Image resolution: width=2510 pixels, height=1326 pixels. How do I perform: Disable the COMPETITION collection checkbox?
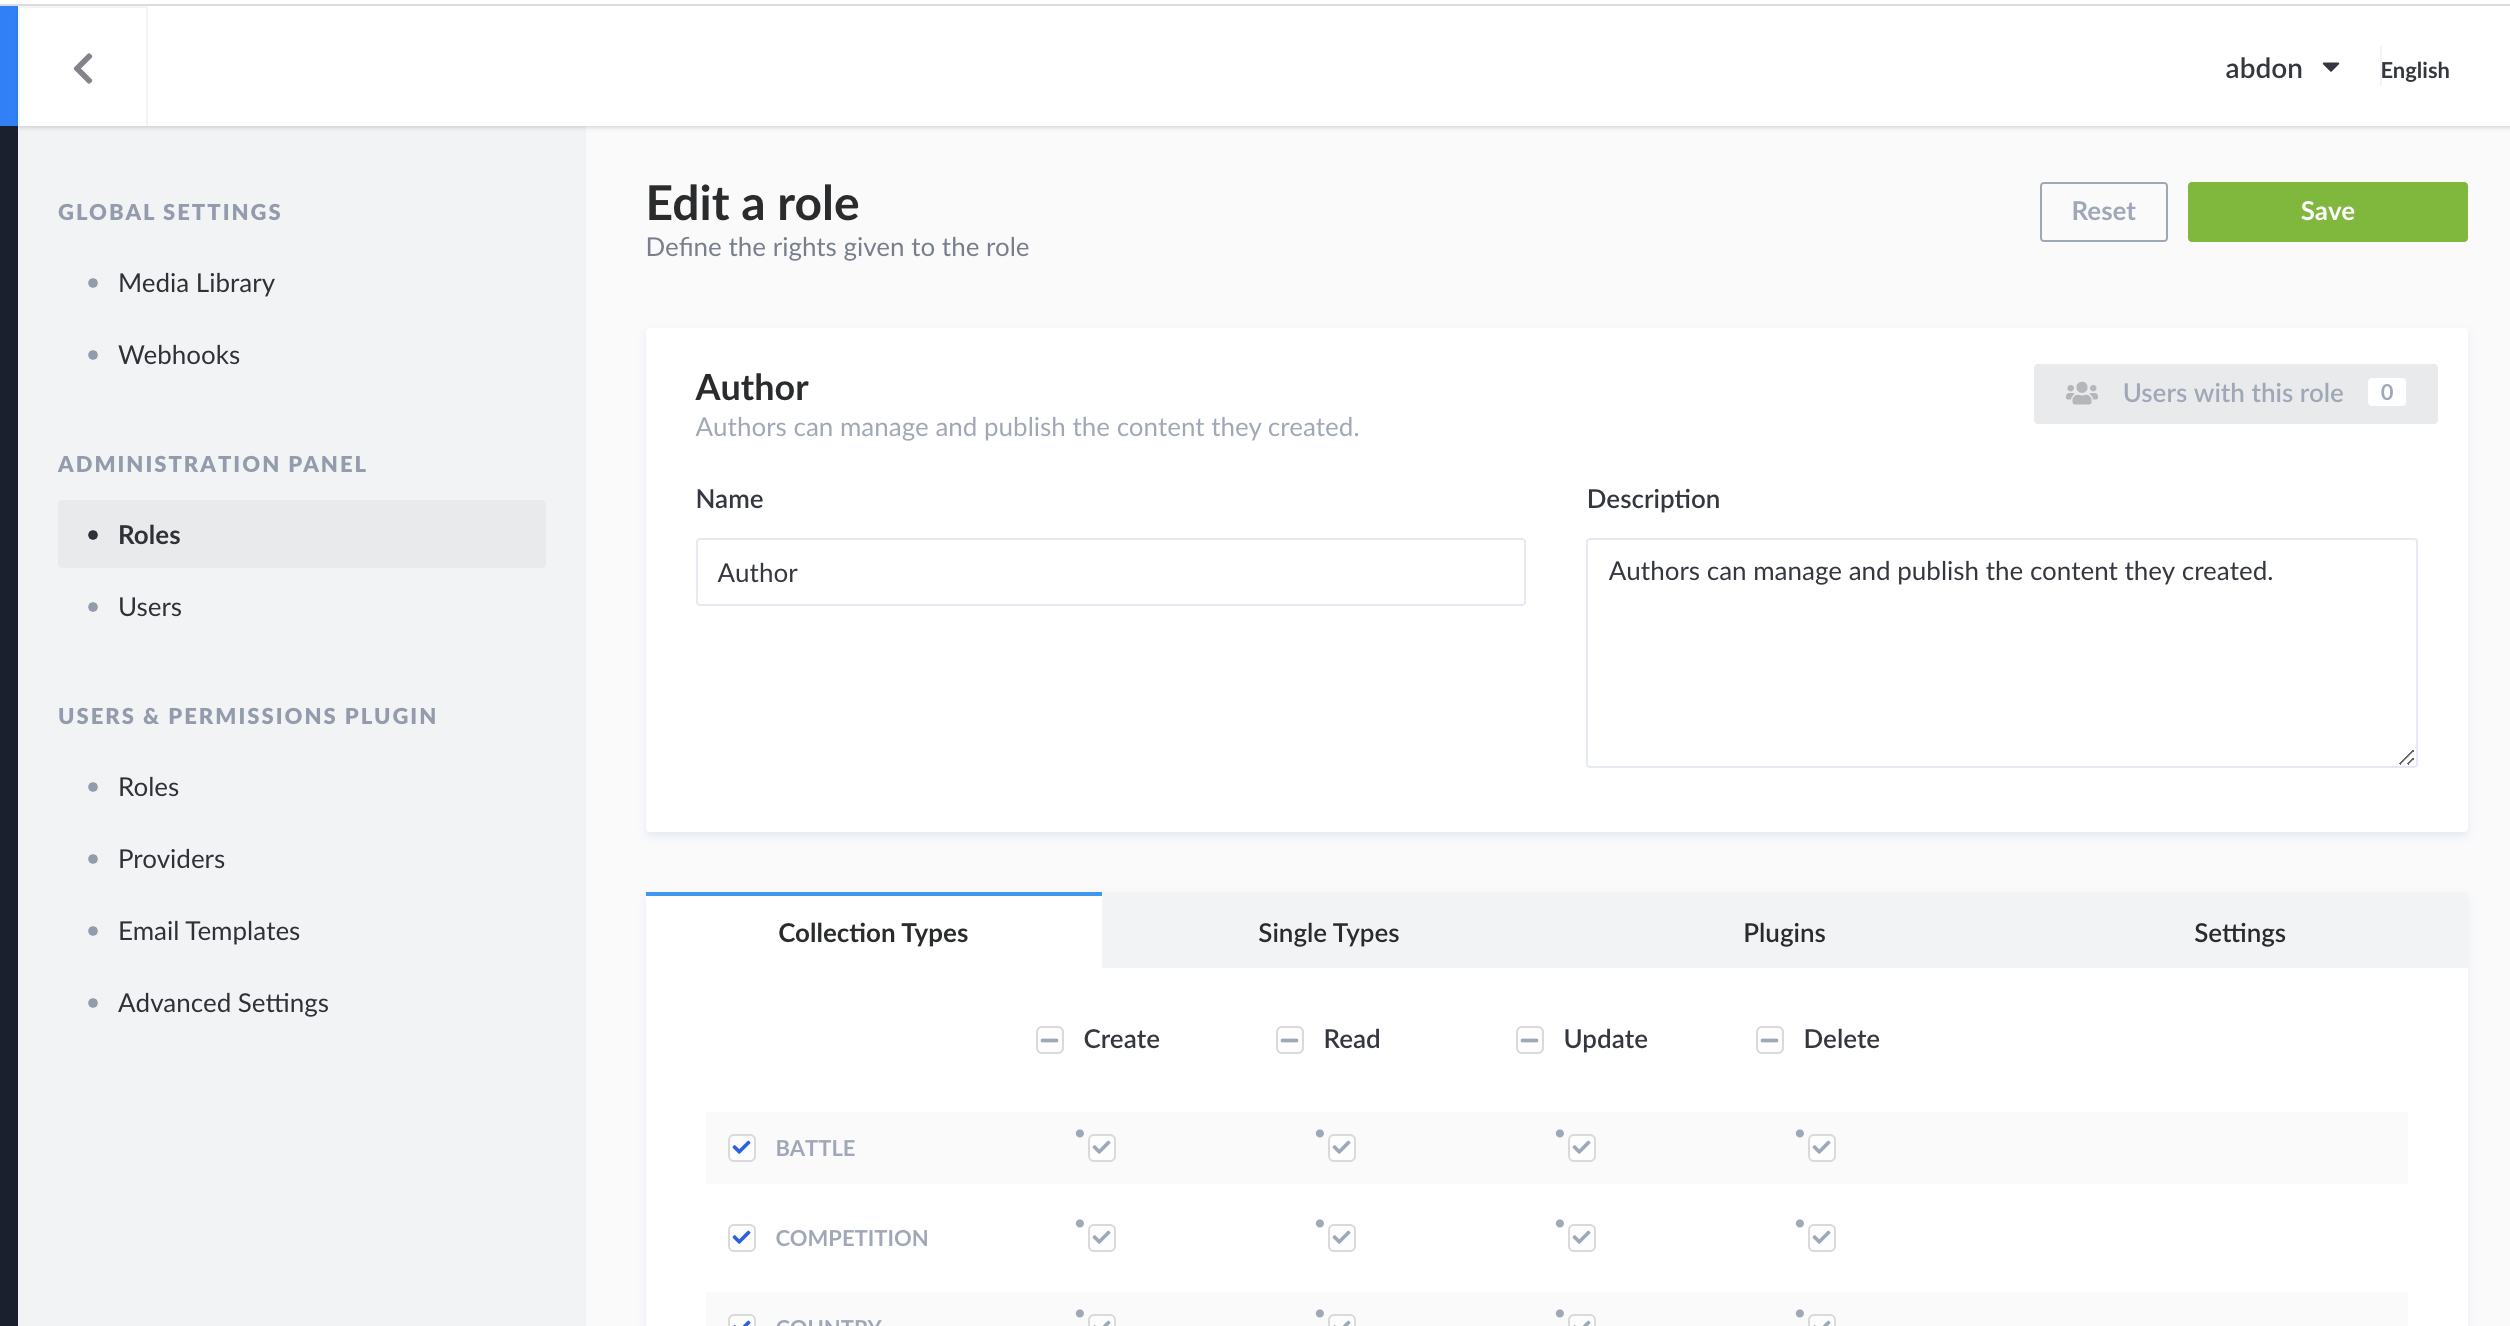742,1238
